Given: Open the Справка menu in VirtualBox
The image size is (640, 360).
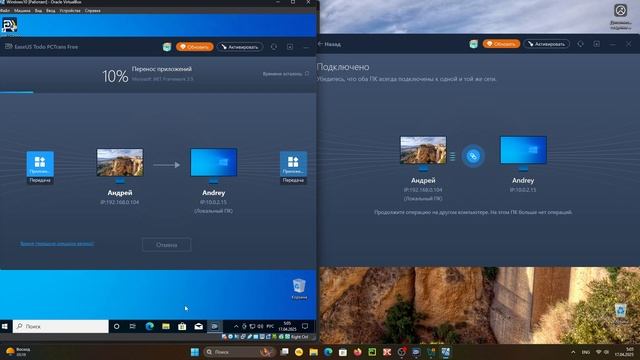Looking at the screenshot, I should (93, 11).
